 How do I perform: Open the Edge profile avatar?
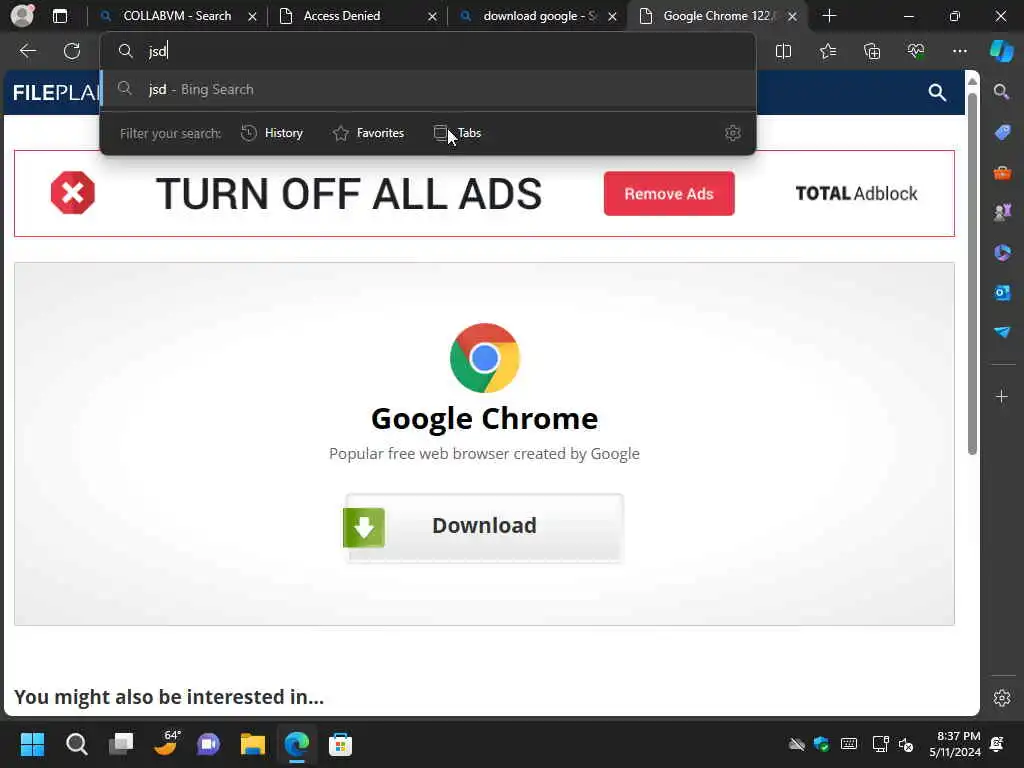(22, 15)
